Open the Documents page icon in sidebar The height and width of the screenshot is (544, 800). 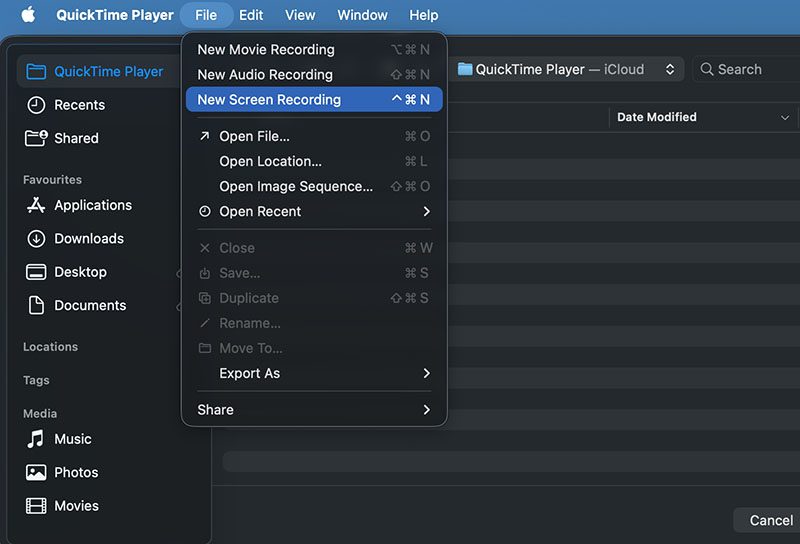36,305
